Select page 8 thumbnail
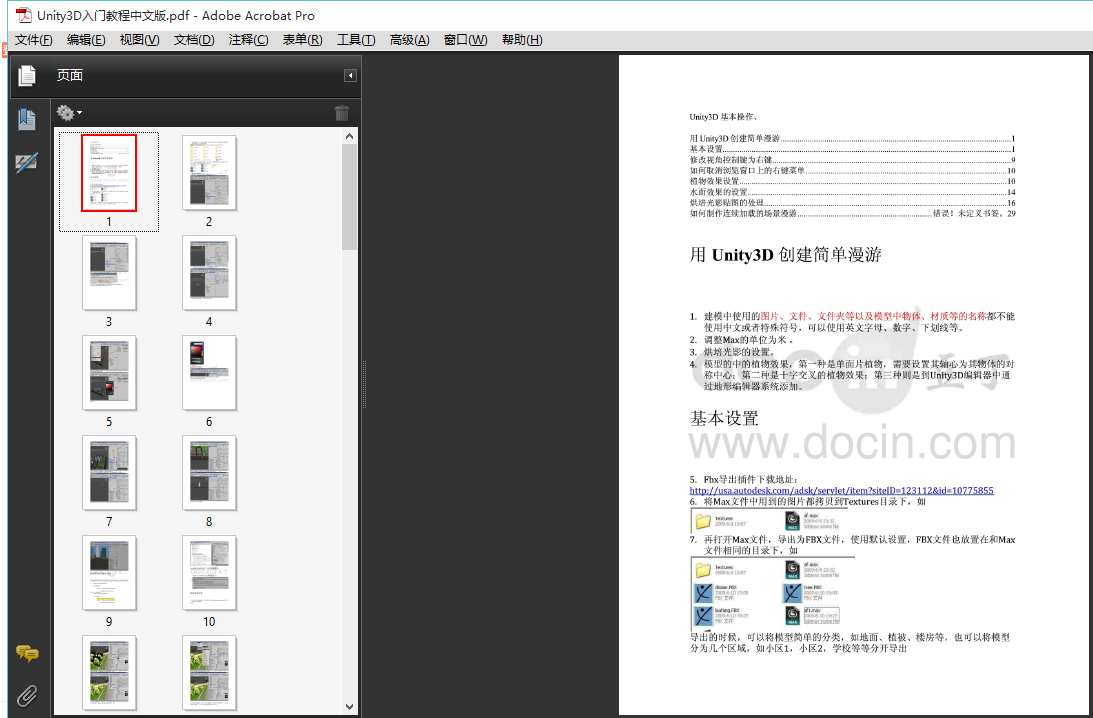Viewport: 1093px width, 718px height. (209, 473)
